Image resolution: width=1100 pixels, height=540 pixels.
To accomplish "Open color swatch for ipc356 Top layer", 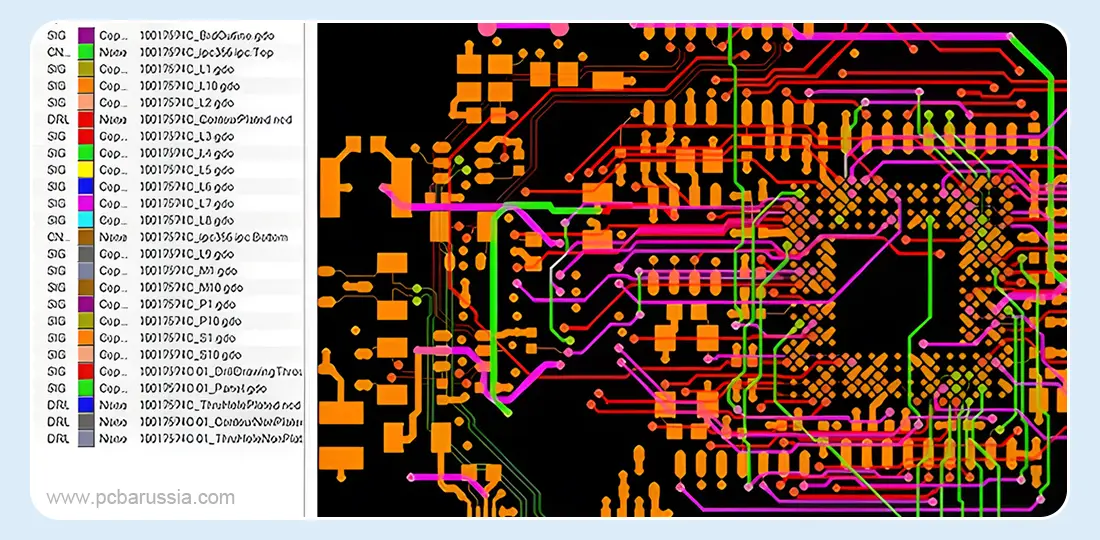I will [86, 51].
